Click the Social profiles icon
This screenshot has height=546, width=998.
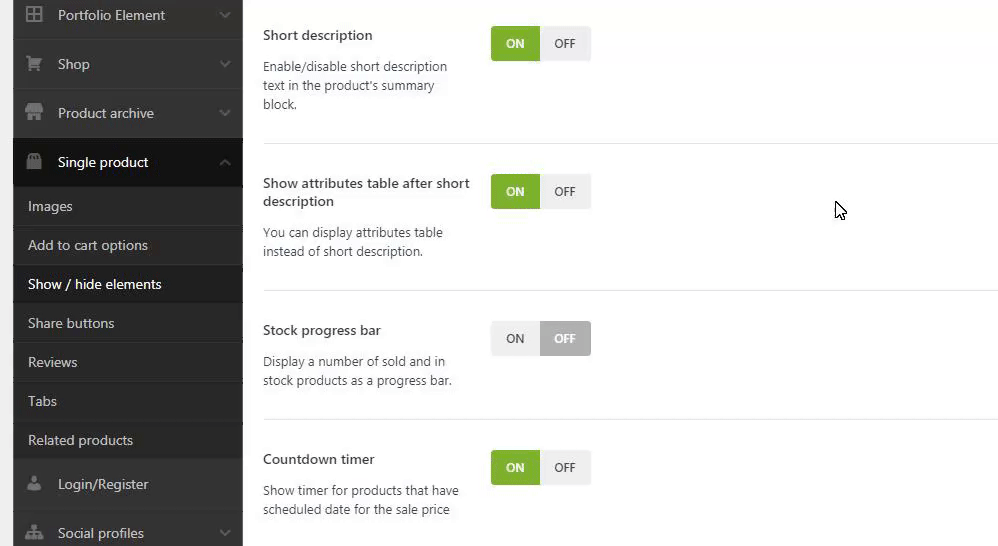(x=34, y=533)
